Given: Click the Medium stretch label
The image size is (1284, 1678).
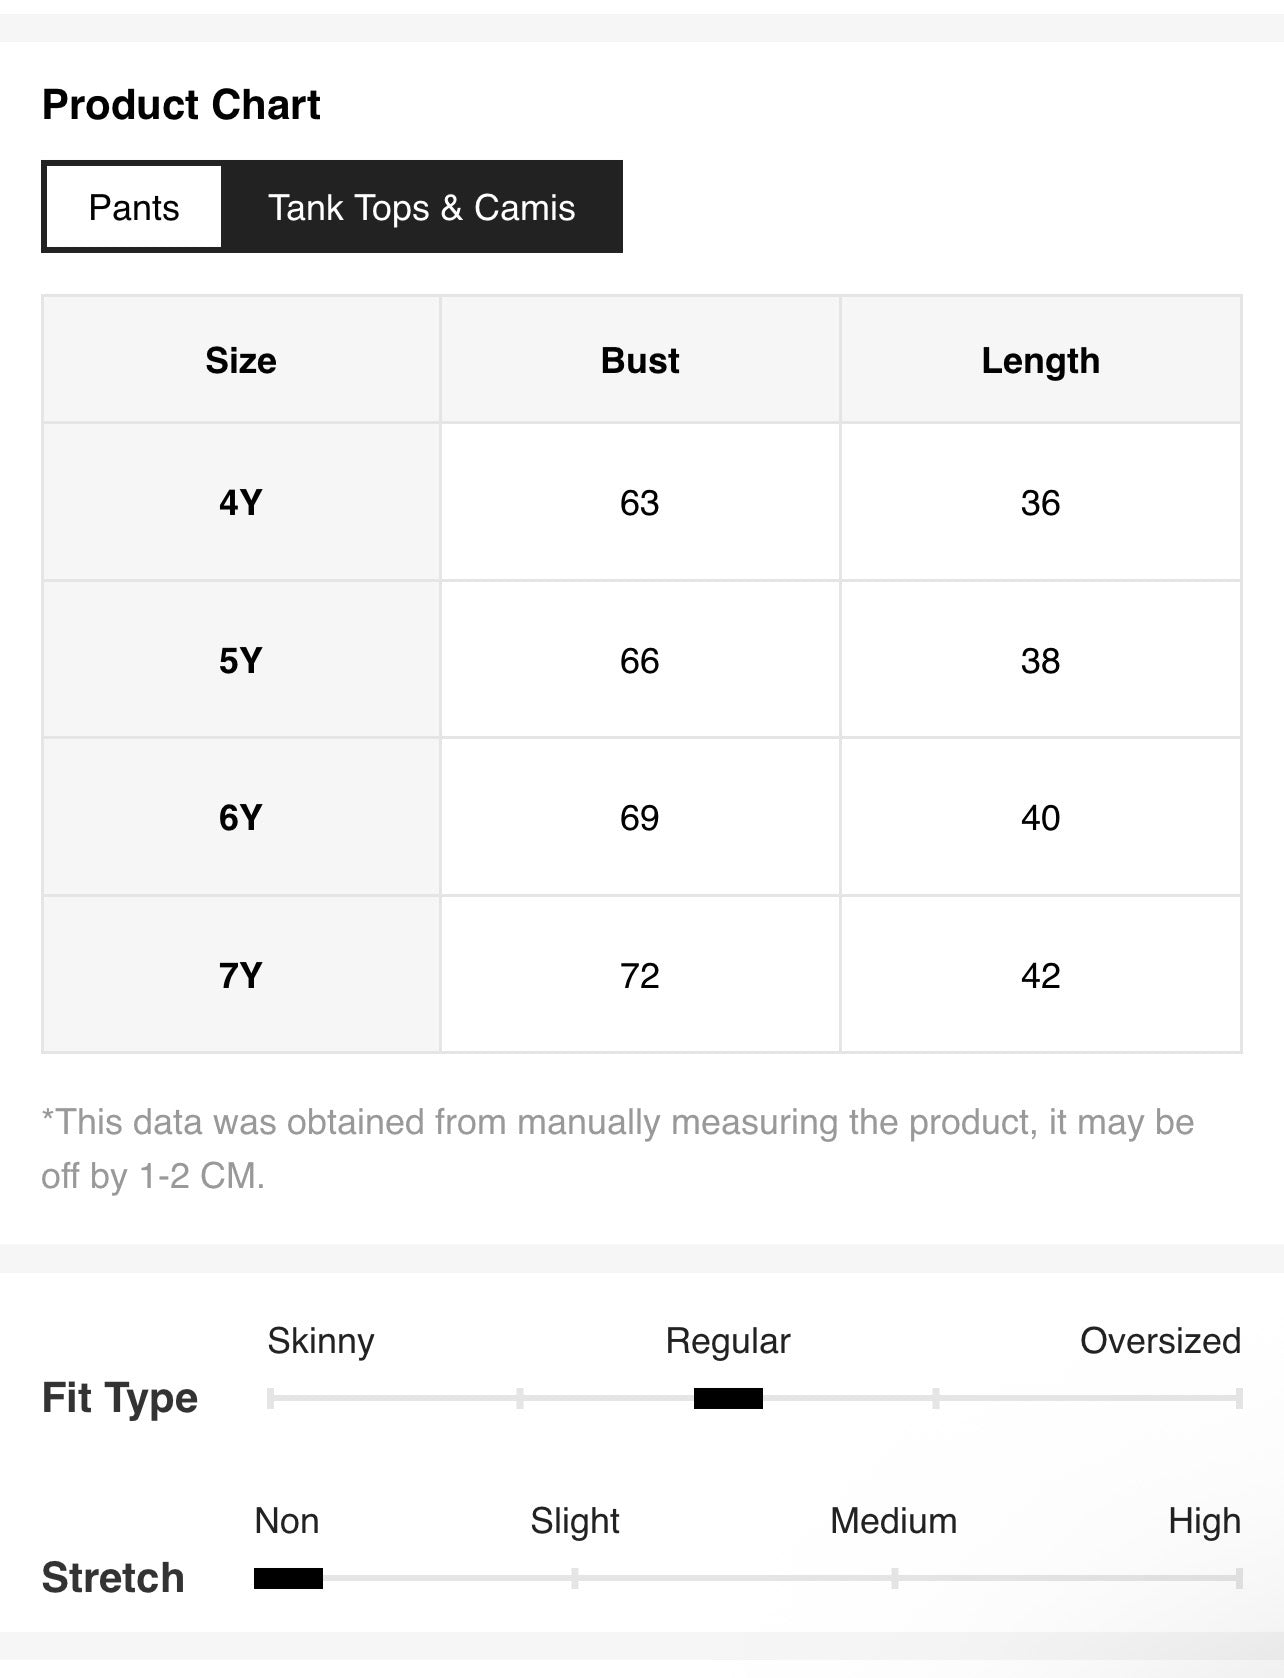Looking at the screenshot, I should tap(894, 1521).
